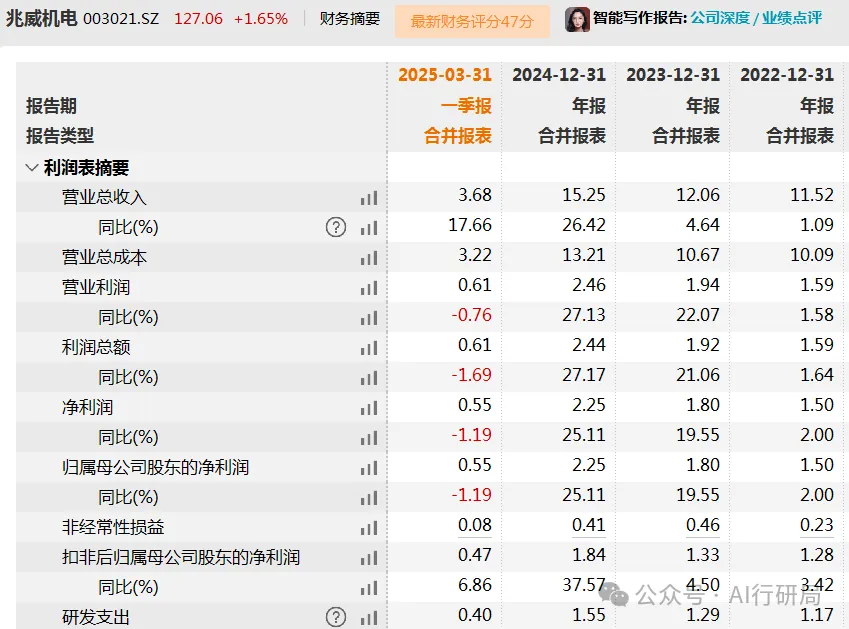Image resolution: width=849 pixels, height=629 pixels.
Task: Click 利润总额 row label
Action: (x=96, y=347)
